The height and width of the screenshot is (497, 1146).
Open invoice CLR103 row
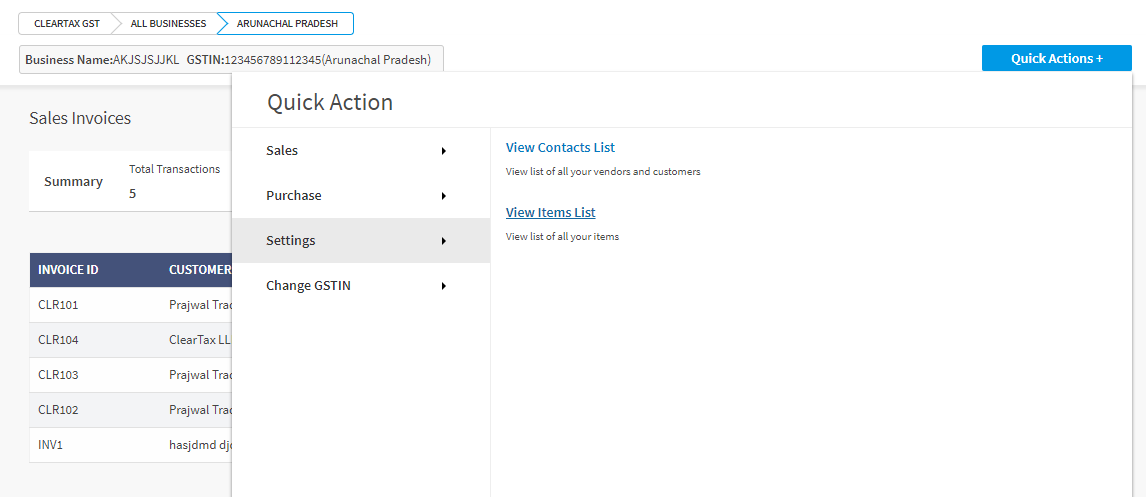[x=131, y=375]
